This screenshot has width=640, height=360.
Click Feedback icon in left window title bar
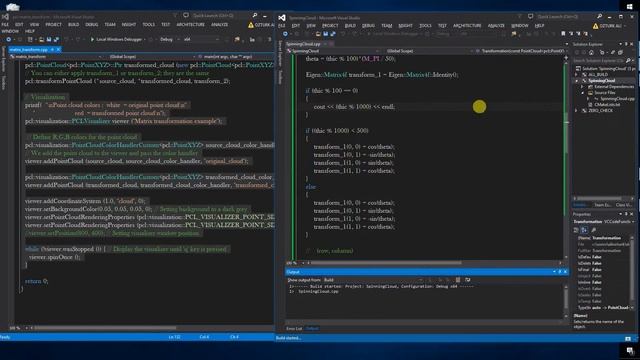186,16
